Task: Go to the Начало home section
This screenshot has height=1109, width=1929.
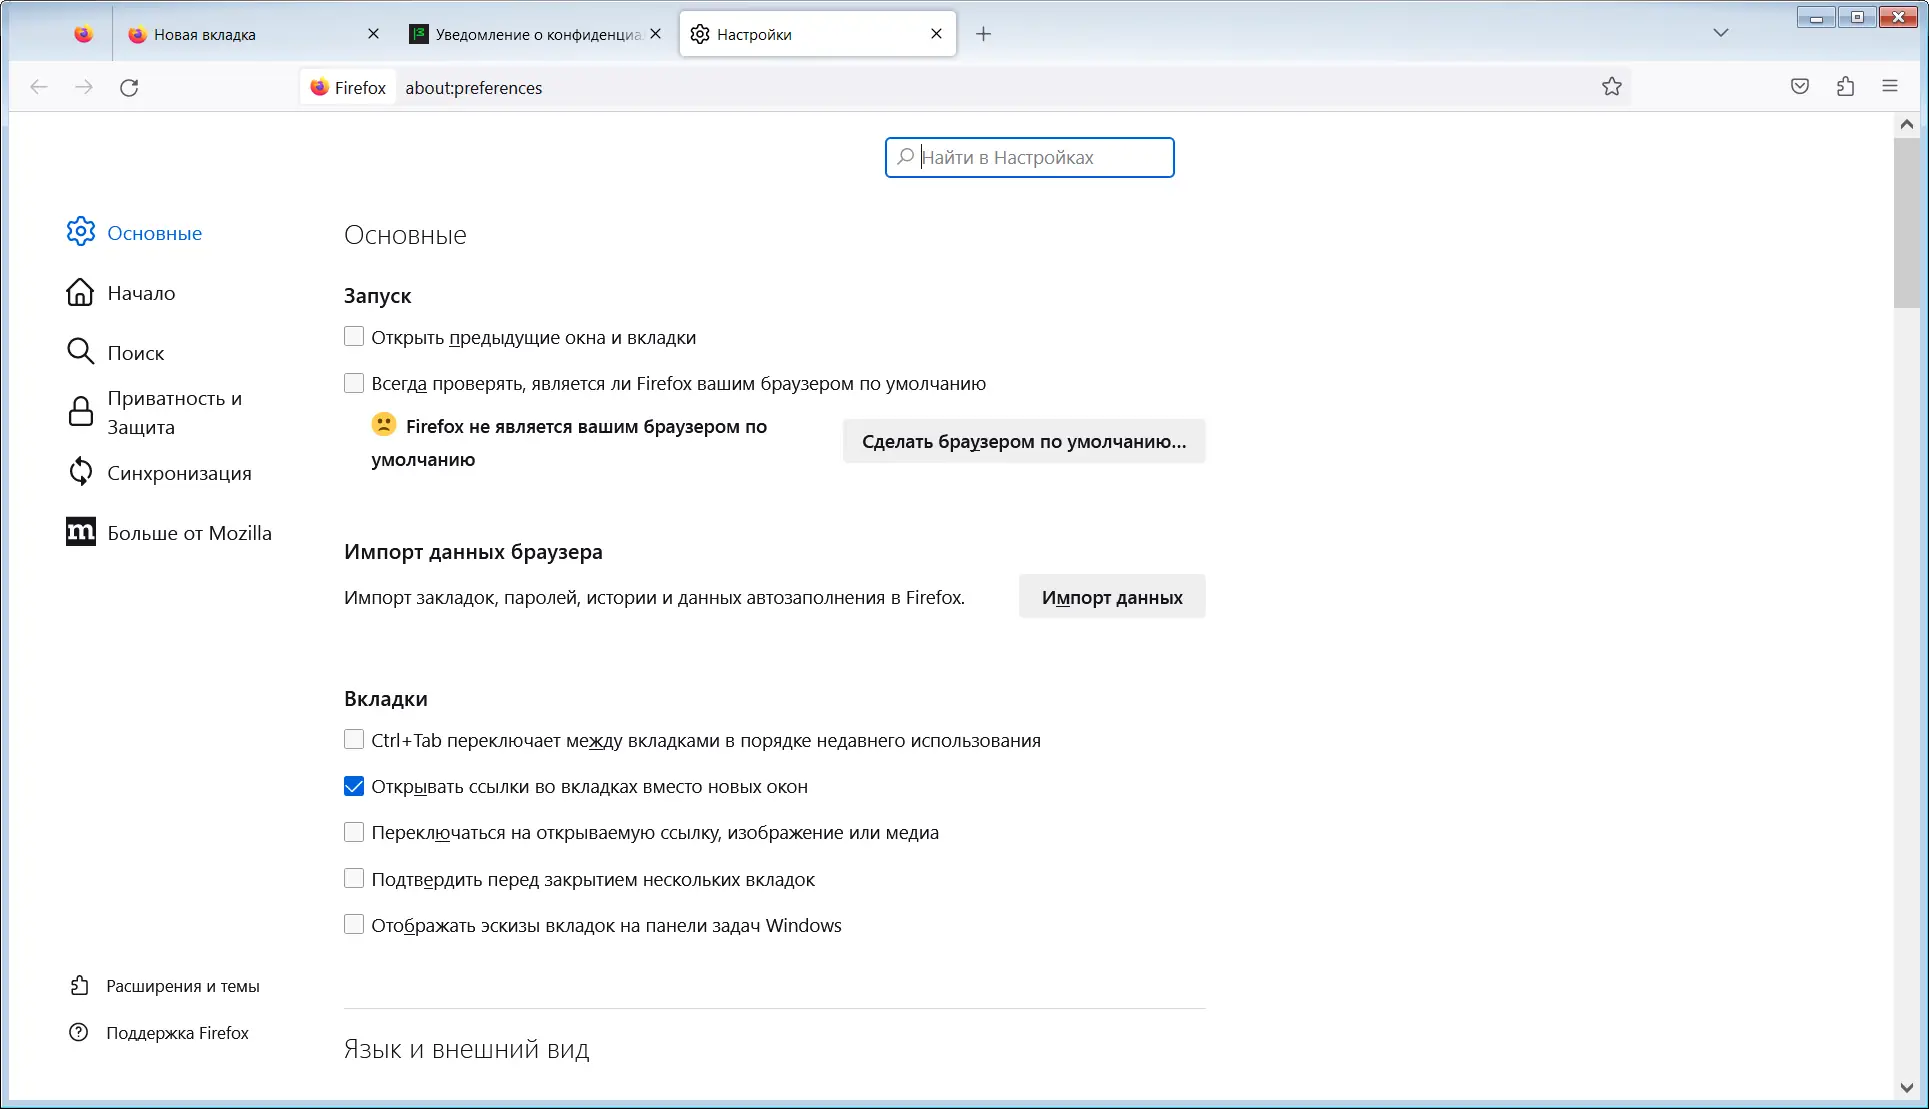Action: click(141, 293)
